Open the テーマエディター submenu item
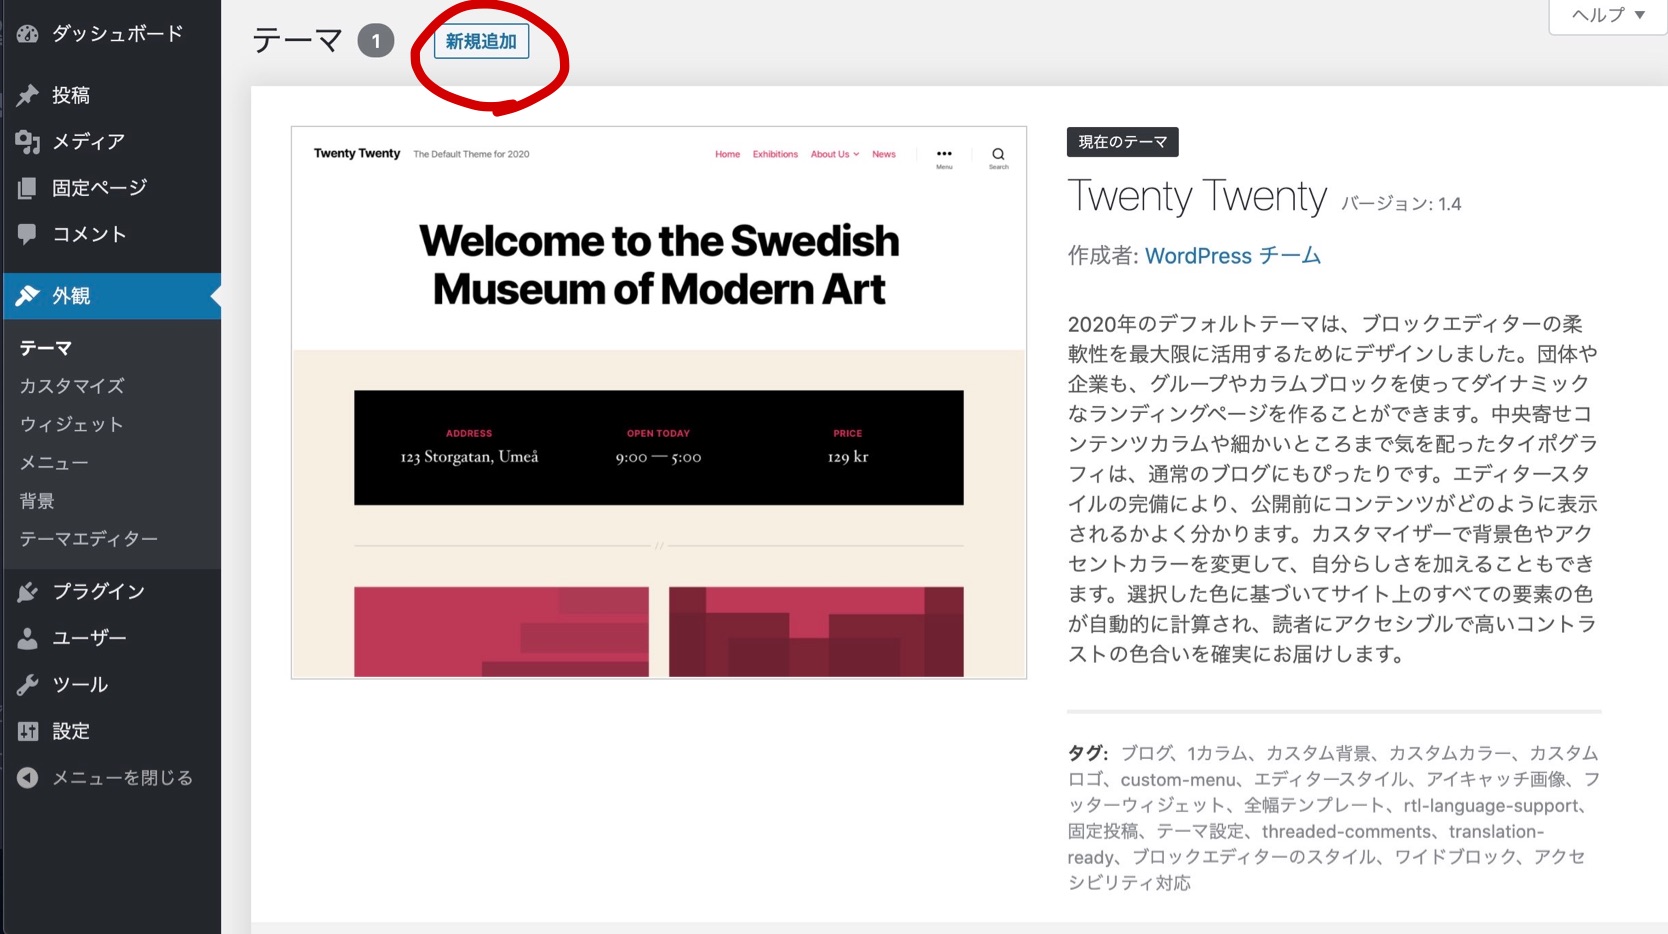This screenshot has width=1668, height=934. click(89, 539)
